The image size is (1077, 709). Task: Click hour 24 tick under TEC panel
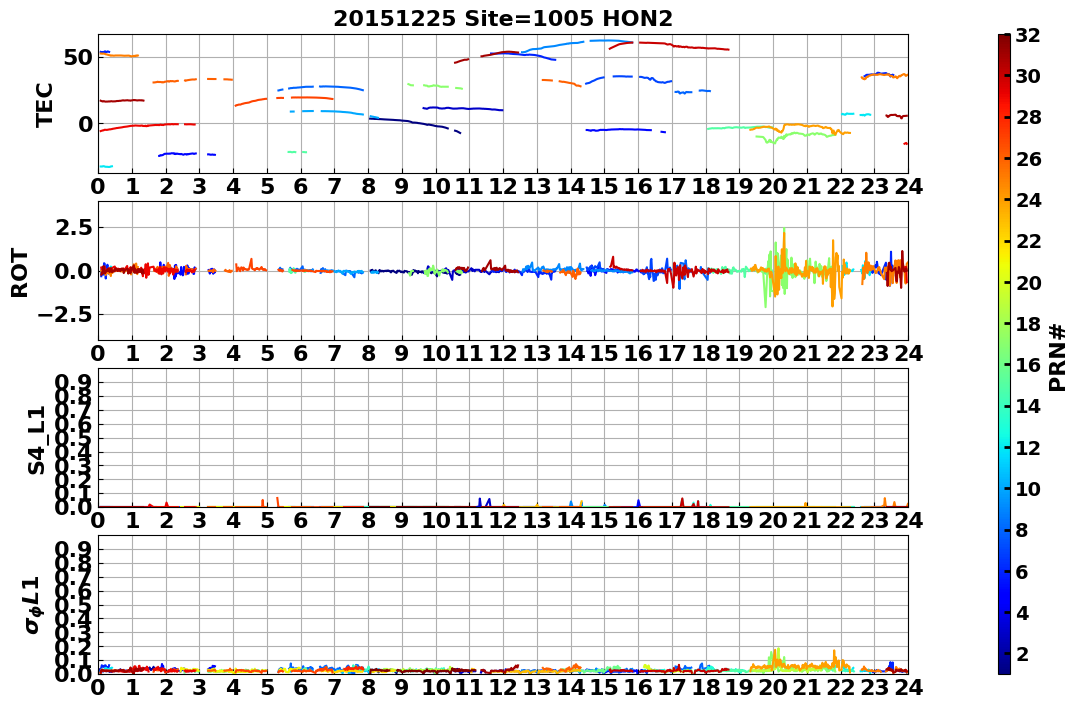(908, 186)
